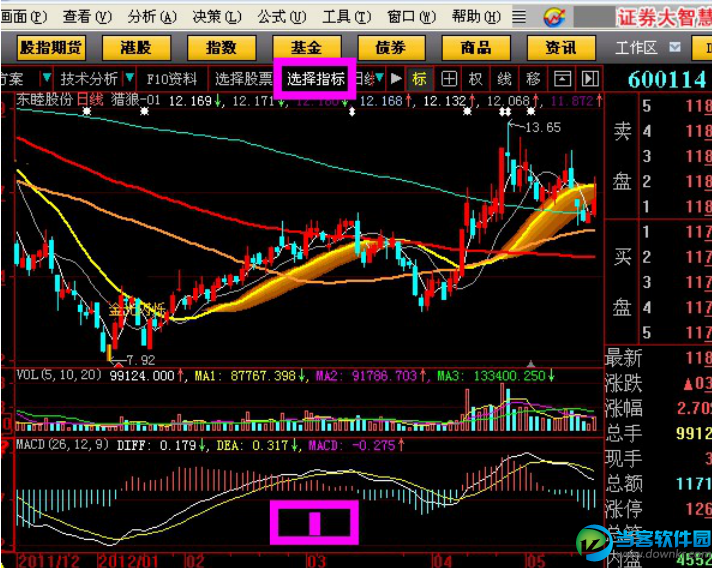Click the window panel layout icon

coord(562,79)
